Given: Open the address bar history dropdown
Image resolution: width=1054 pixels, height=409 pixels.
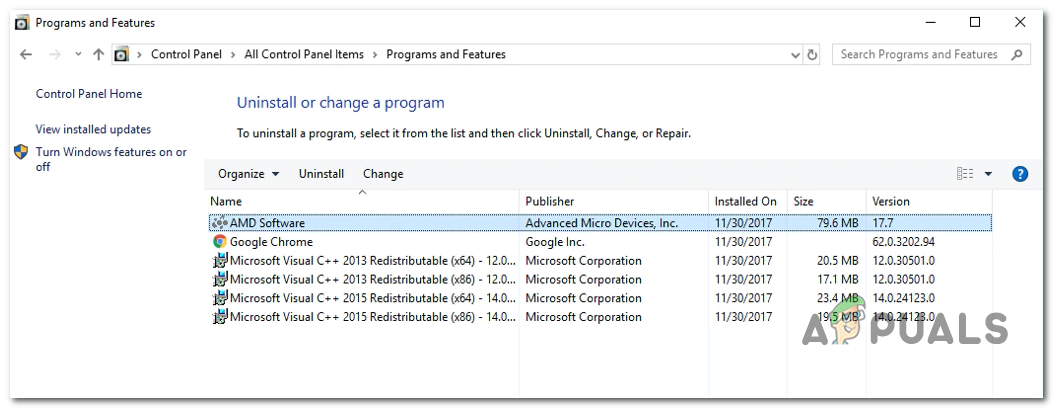Looking at the screenshot, I should tap(795, 55).
